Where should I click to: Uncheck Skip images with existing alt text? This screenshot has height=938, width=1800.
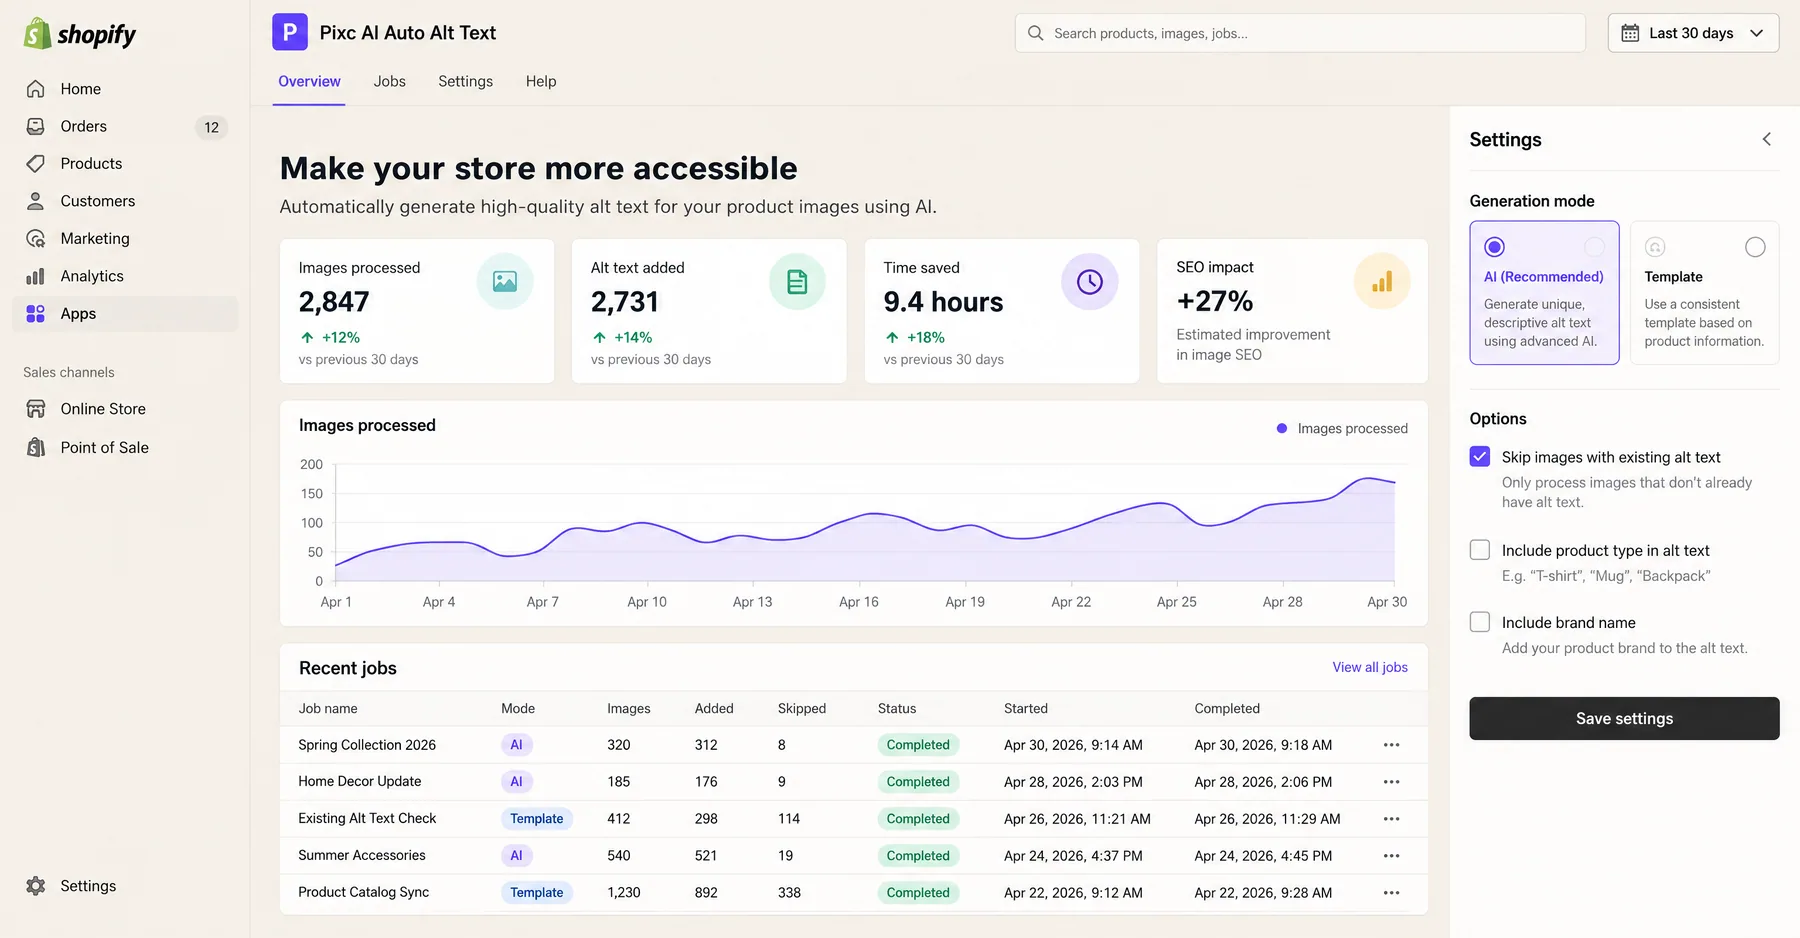click(1480, 457)
